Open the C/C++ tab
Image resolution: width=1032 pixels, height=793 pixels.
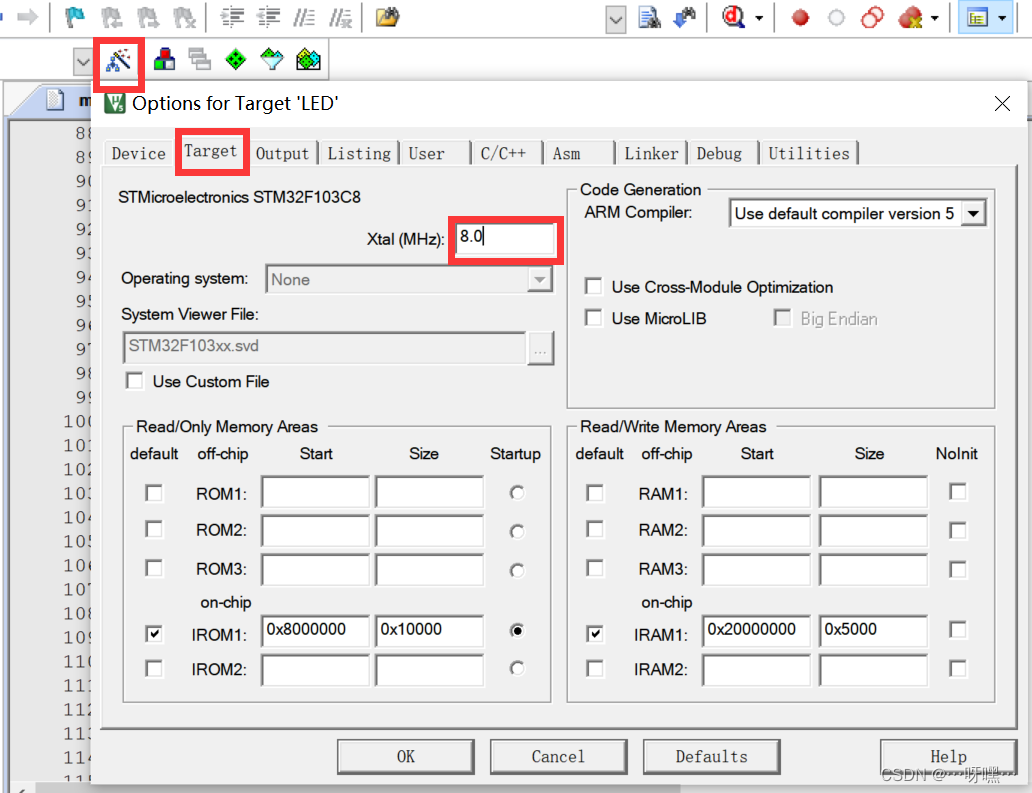click(x=503, y=153)
